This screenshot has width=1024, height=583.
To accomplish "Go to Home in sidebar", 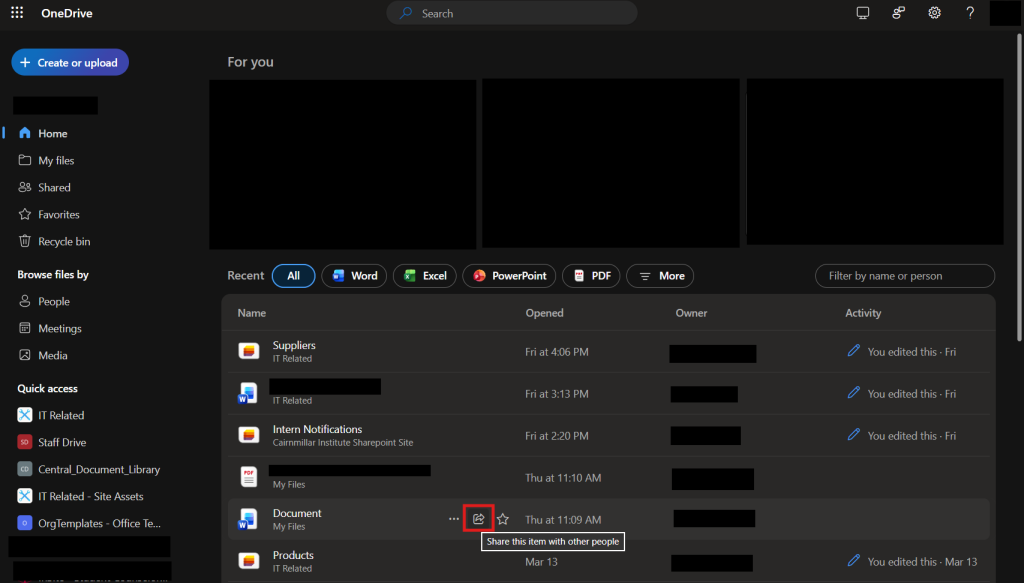I will click(x=52, y=133).
